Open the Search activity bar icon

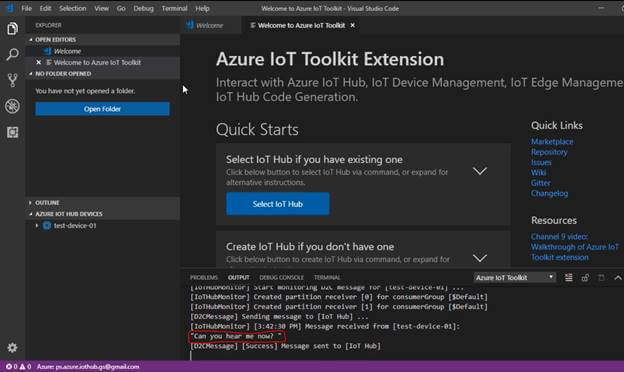point(12,55)
